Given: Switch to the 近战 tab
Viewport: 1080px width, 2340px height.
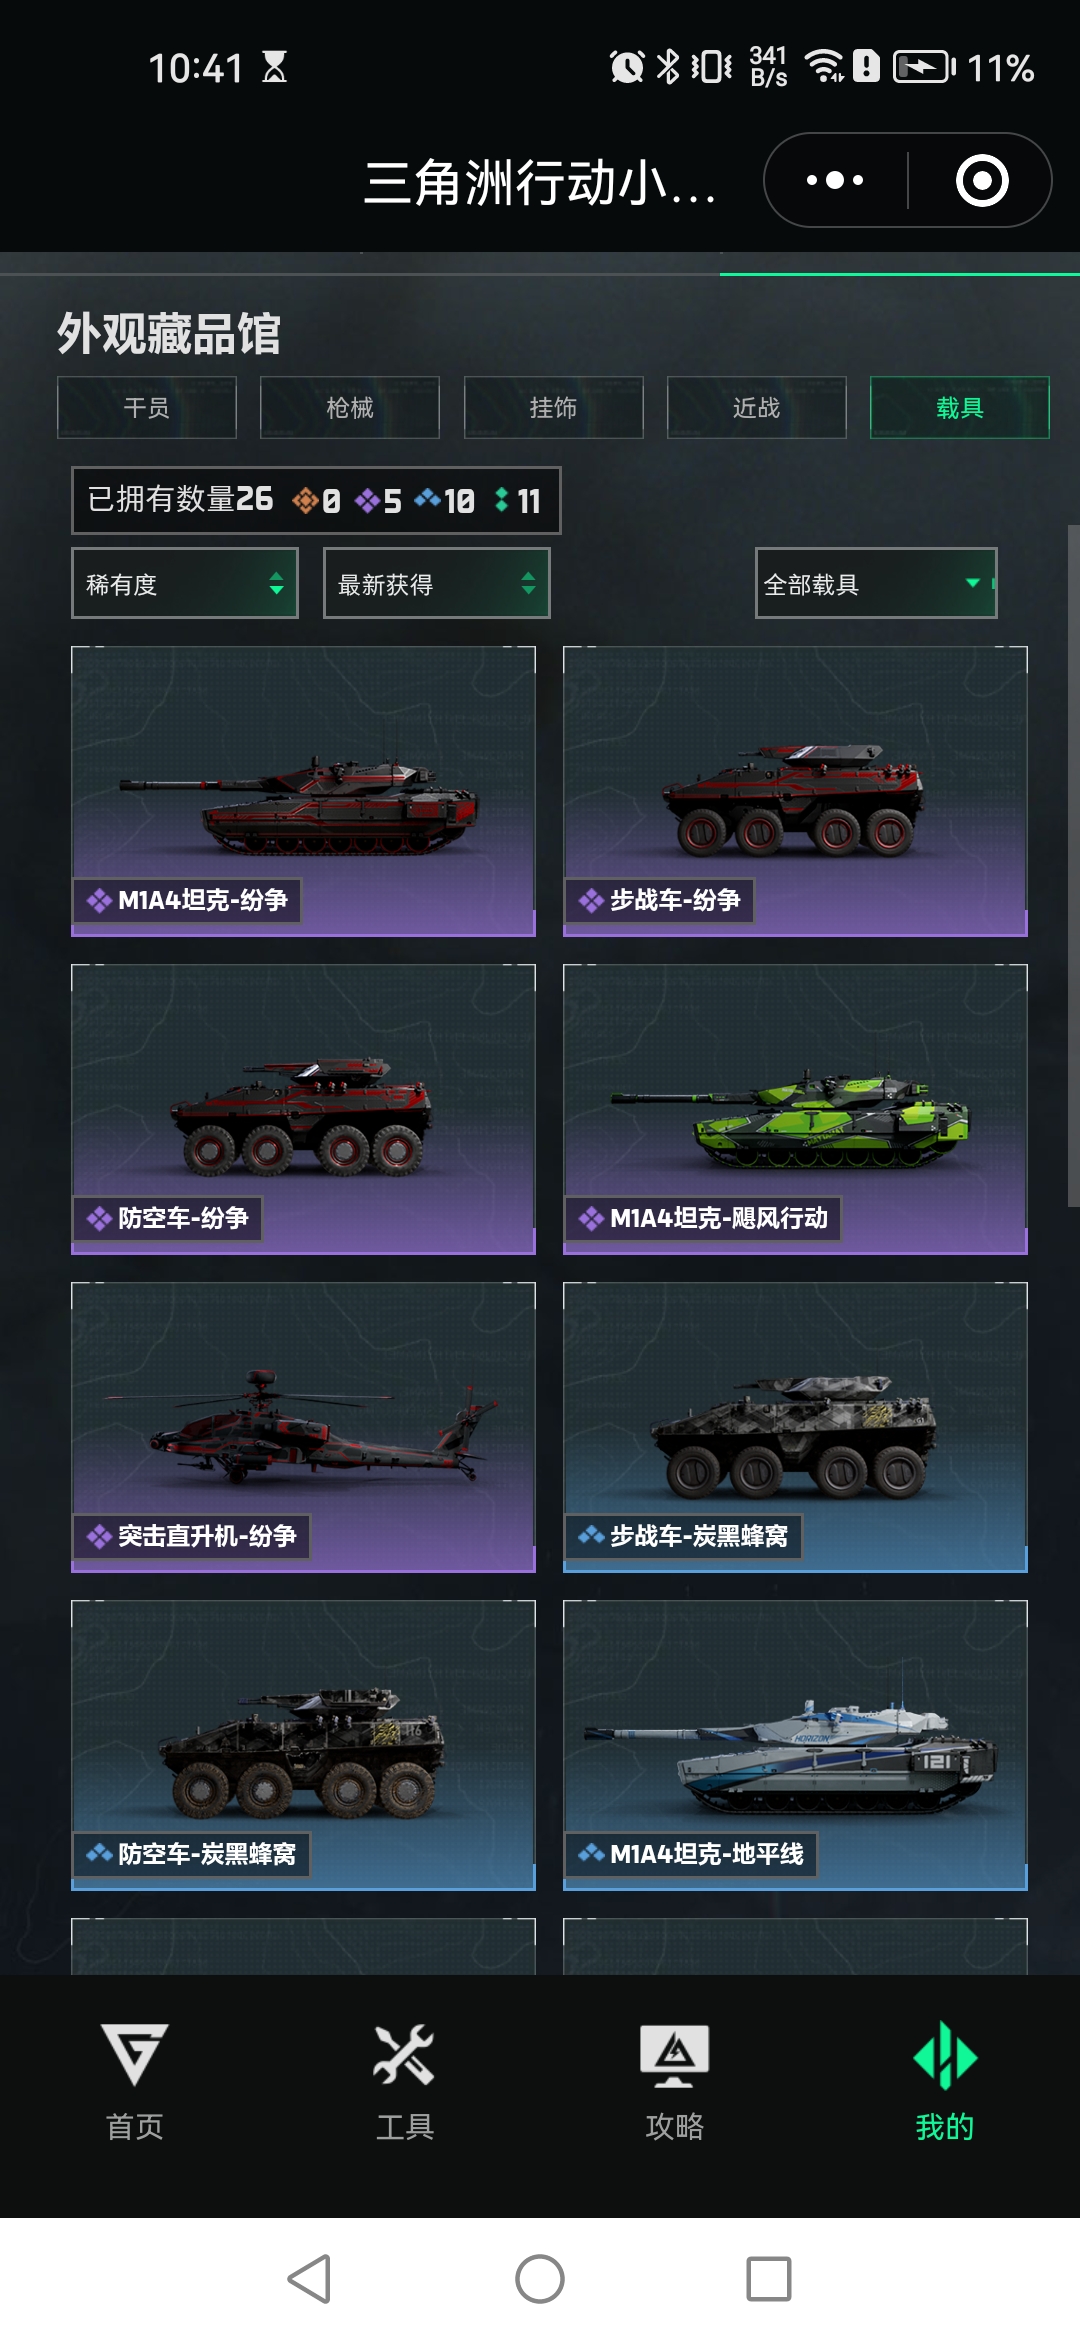Looking at the screenshot, I should tap(757, 407).
